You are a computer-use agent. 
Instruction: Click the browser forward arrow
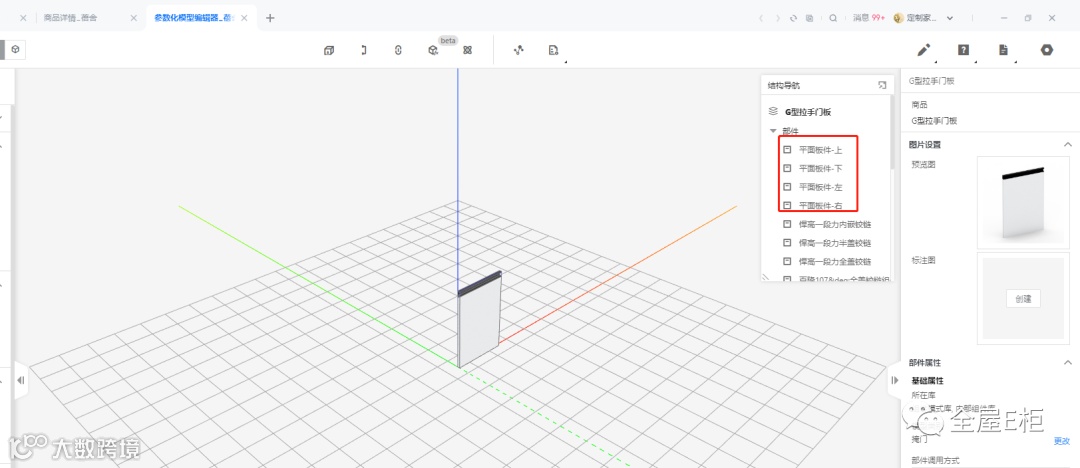(x=778, y=18)
